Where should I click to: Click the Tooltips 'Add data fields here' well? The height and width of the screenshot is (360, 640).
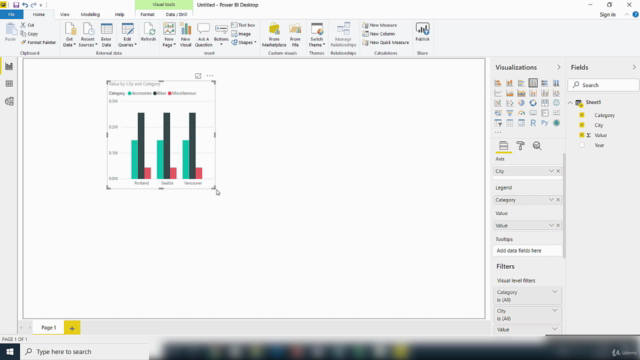[527, 251]
